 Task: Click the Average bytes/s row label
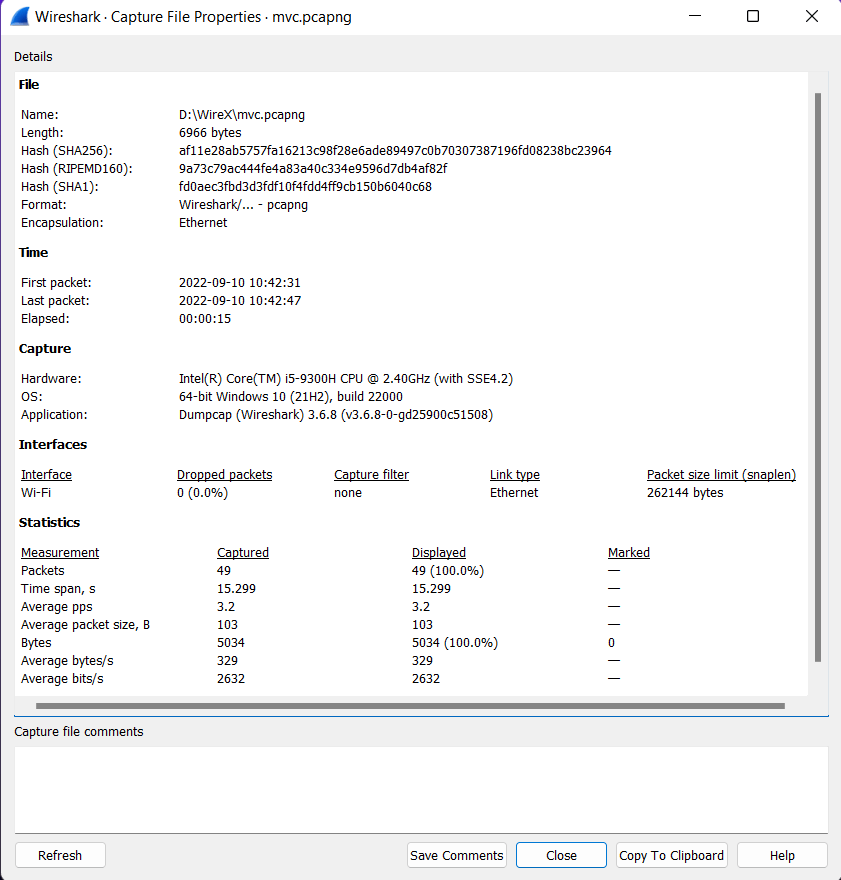tap(67, 660)
